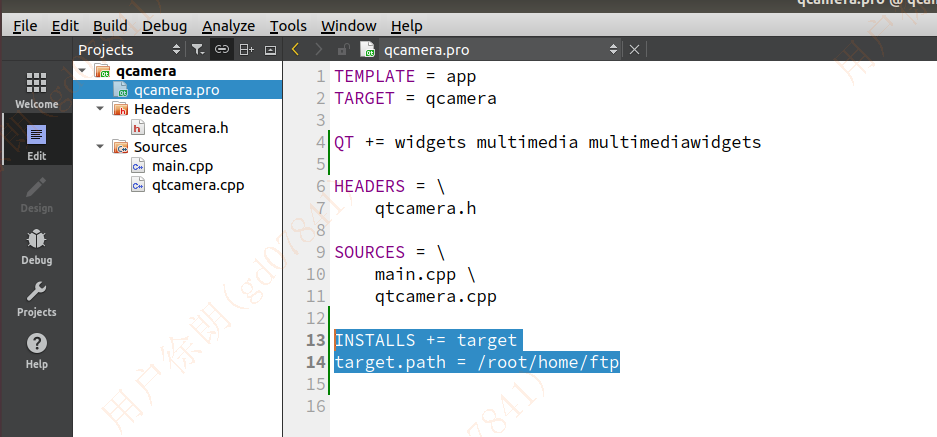
Task: Click INSTALLS on line 13
Action: [375, 340]
